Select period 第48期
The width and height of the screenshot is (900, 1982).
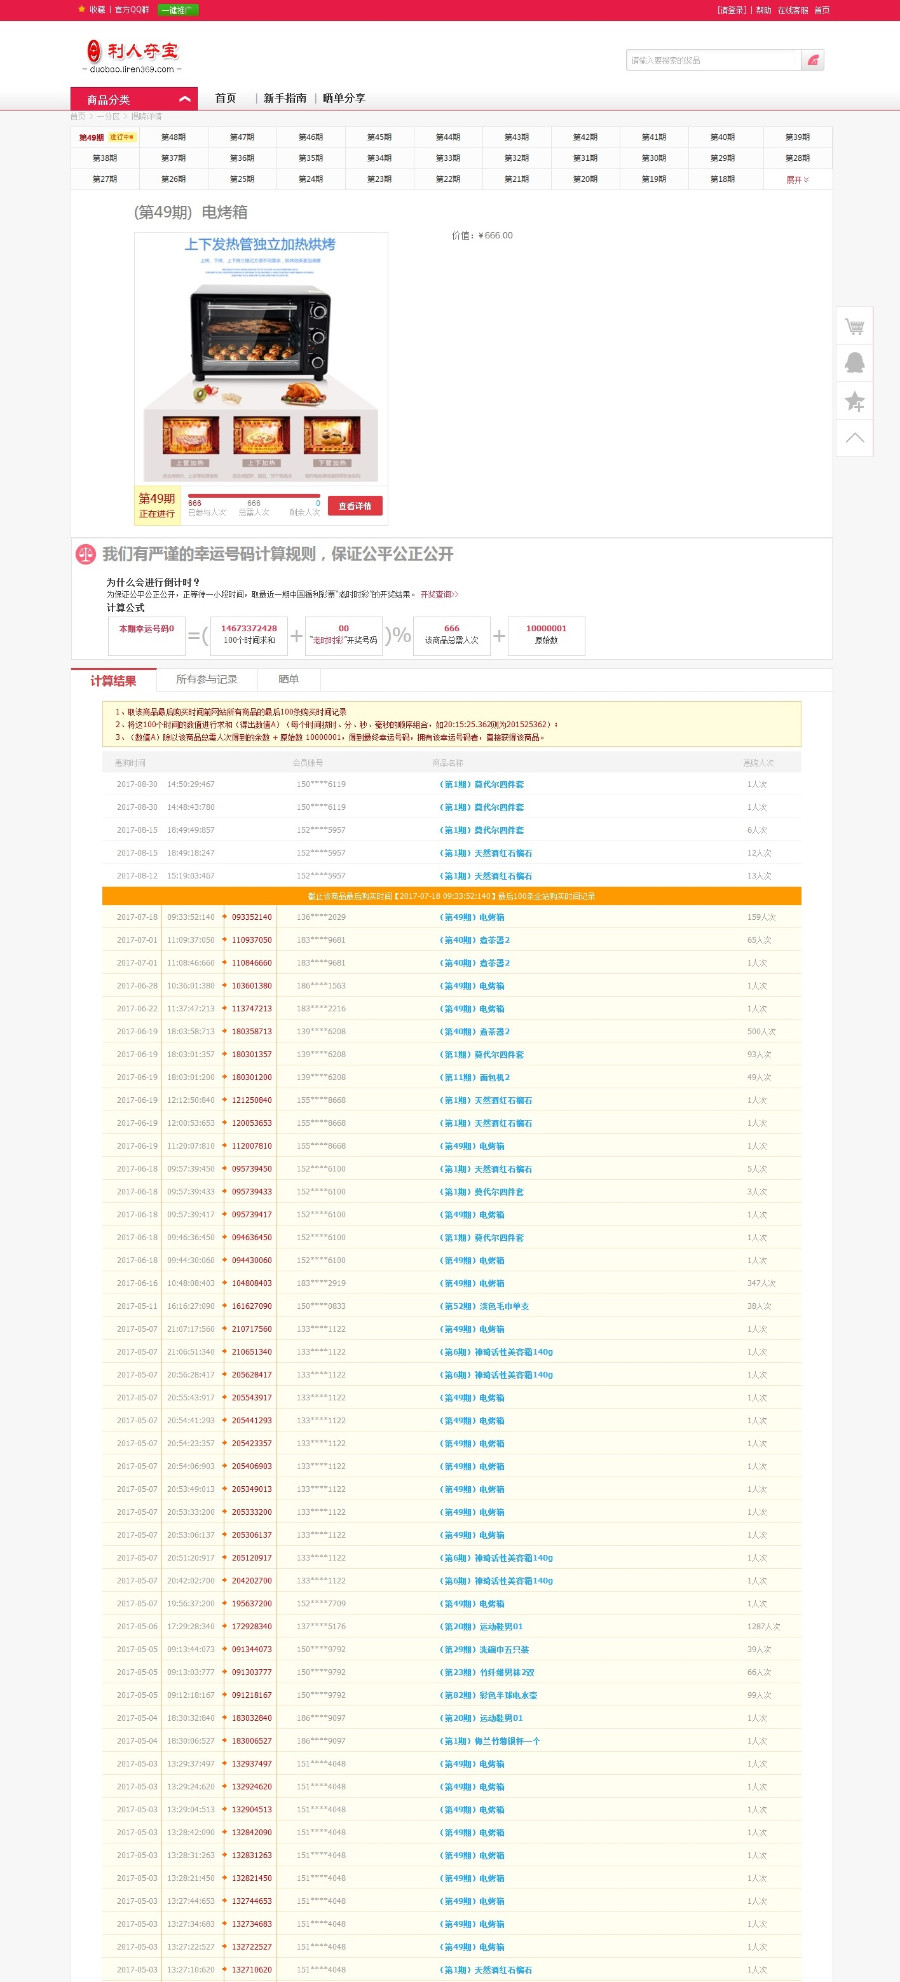(173, 137)
